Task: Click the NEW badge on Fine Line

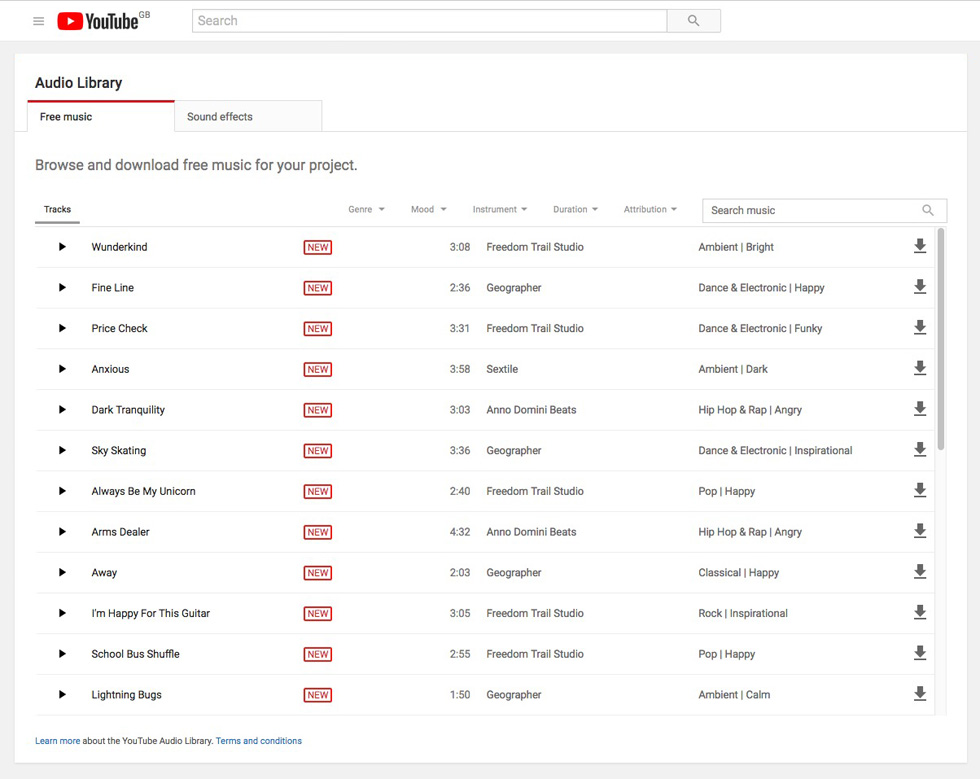Action: click(318, 288)
